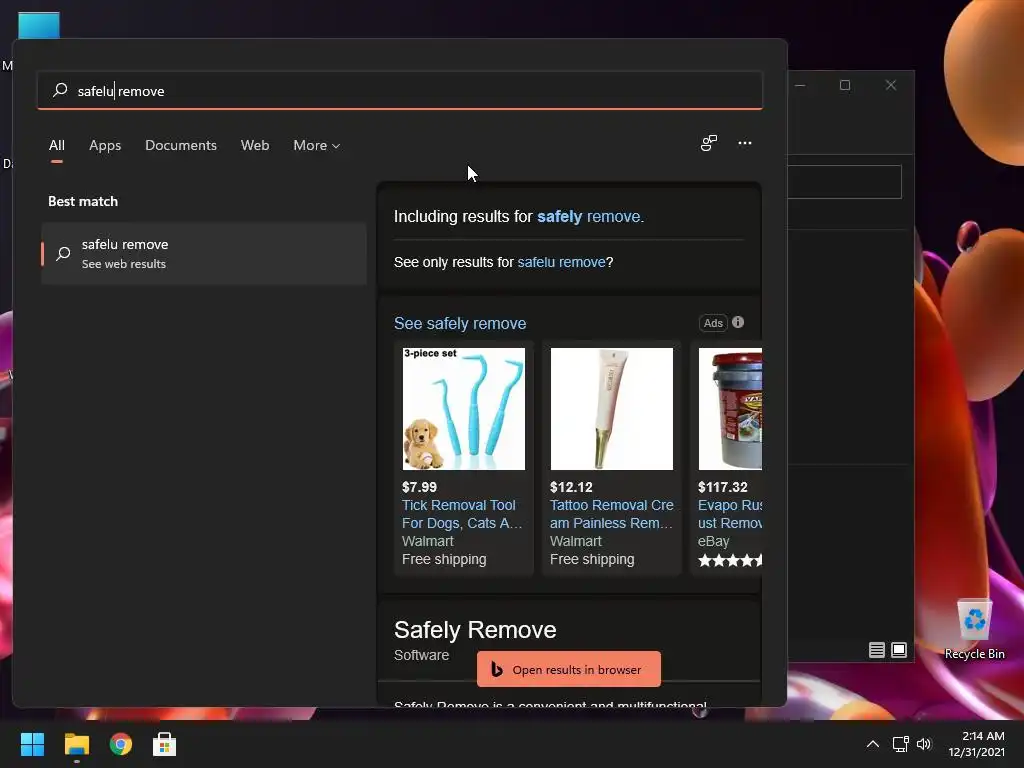Open the 'See safely remove' link

[x=460, y=323]
